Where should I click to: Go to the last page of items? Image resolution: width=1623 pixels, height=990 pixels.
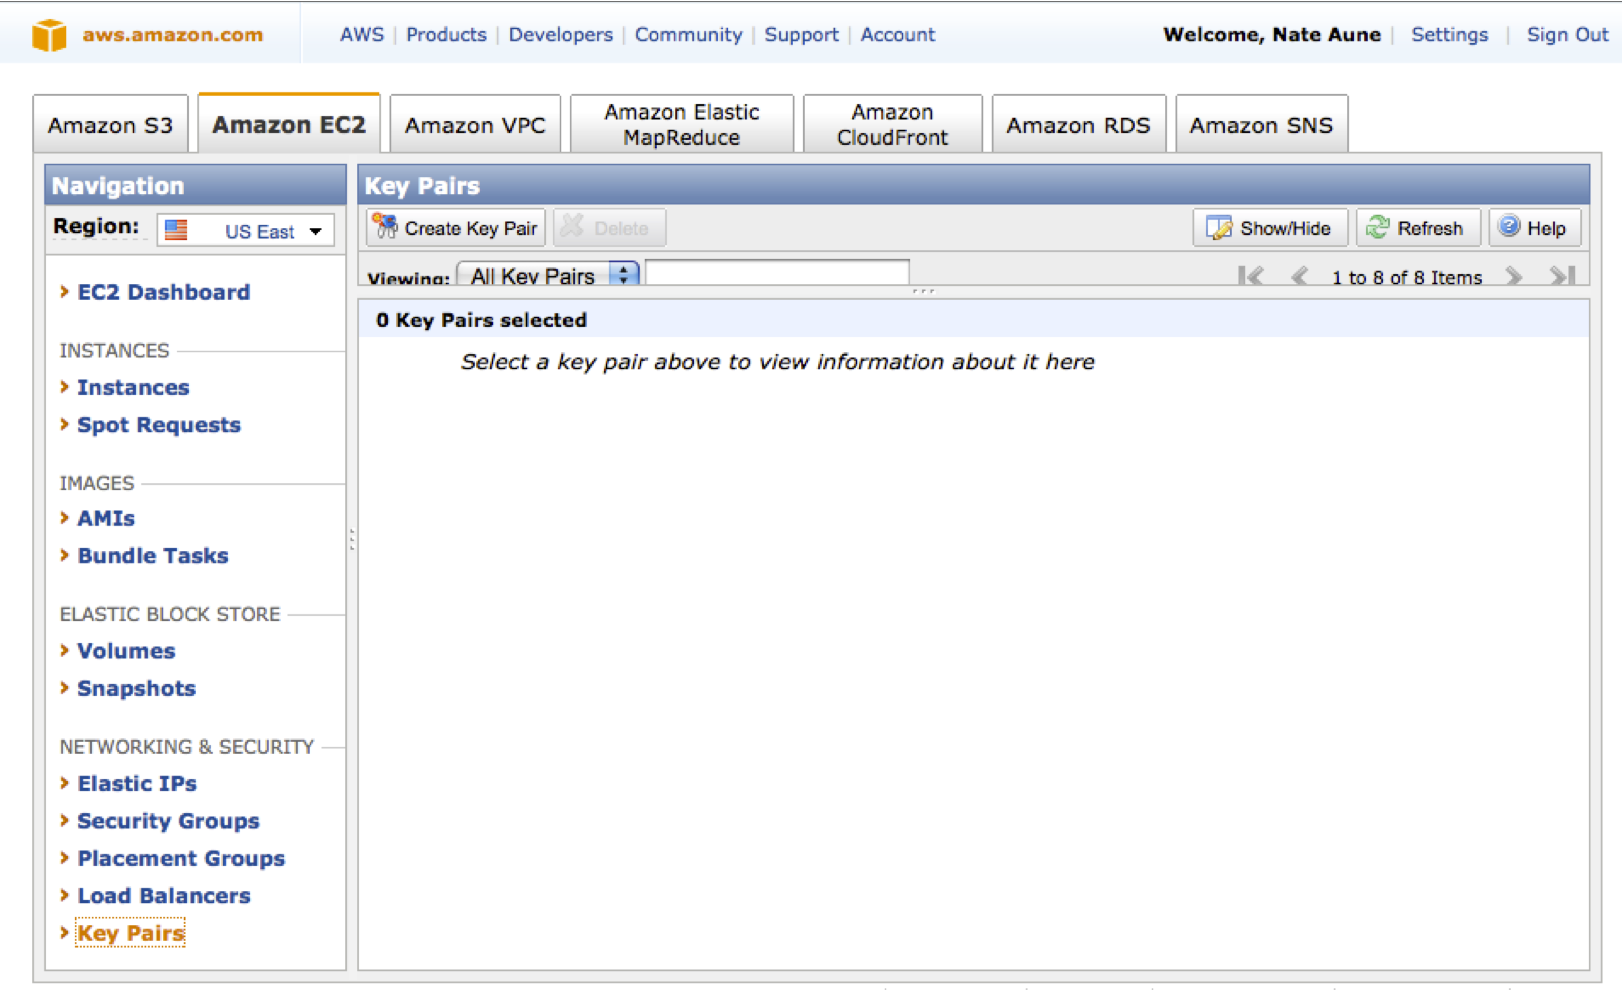tap(1562, 276)
